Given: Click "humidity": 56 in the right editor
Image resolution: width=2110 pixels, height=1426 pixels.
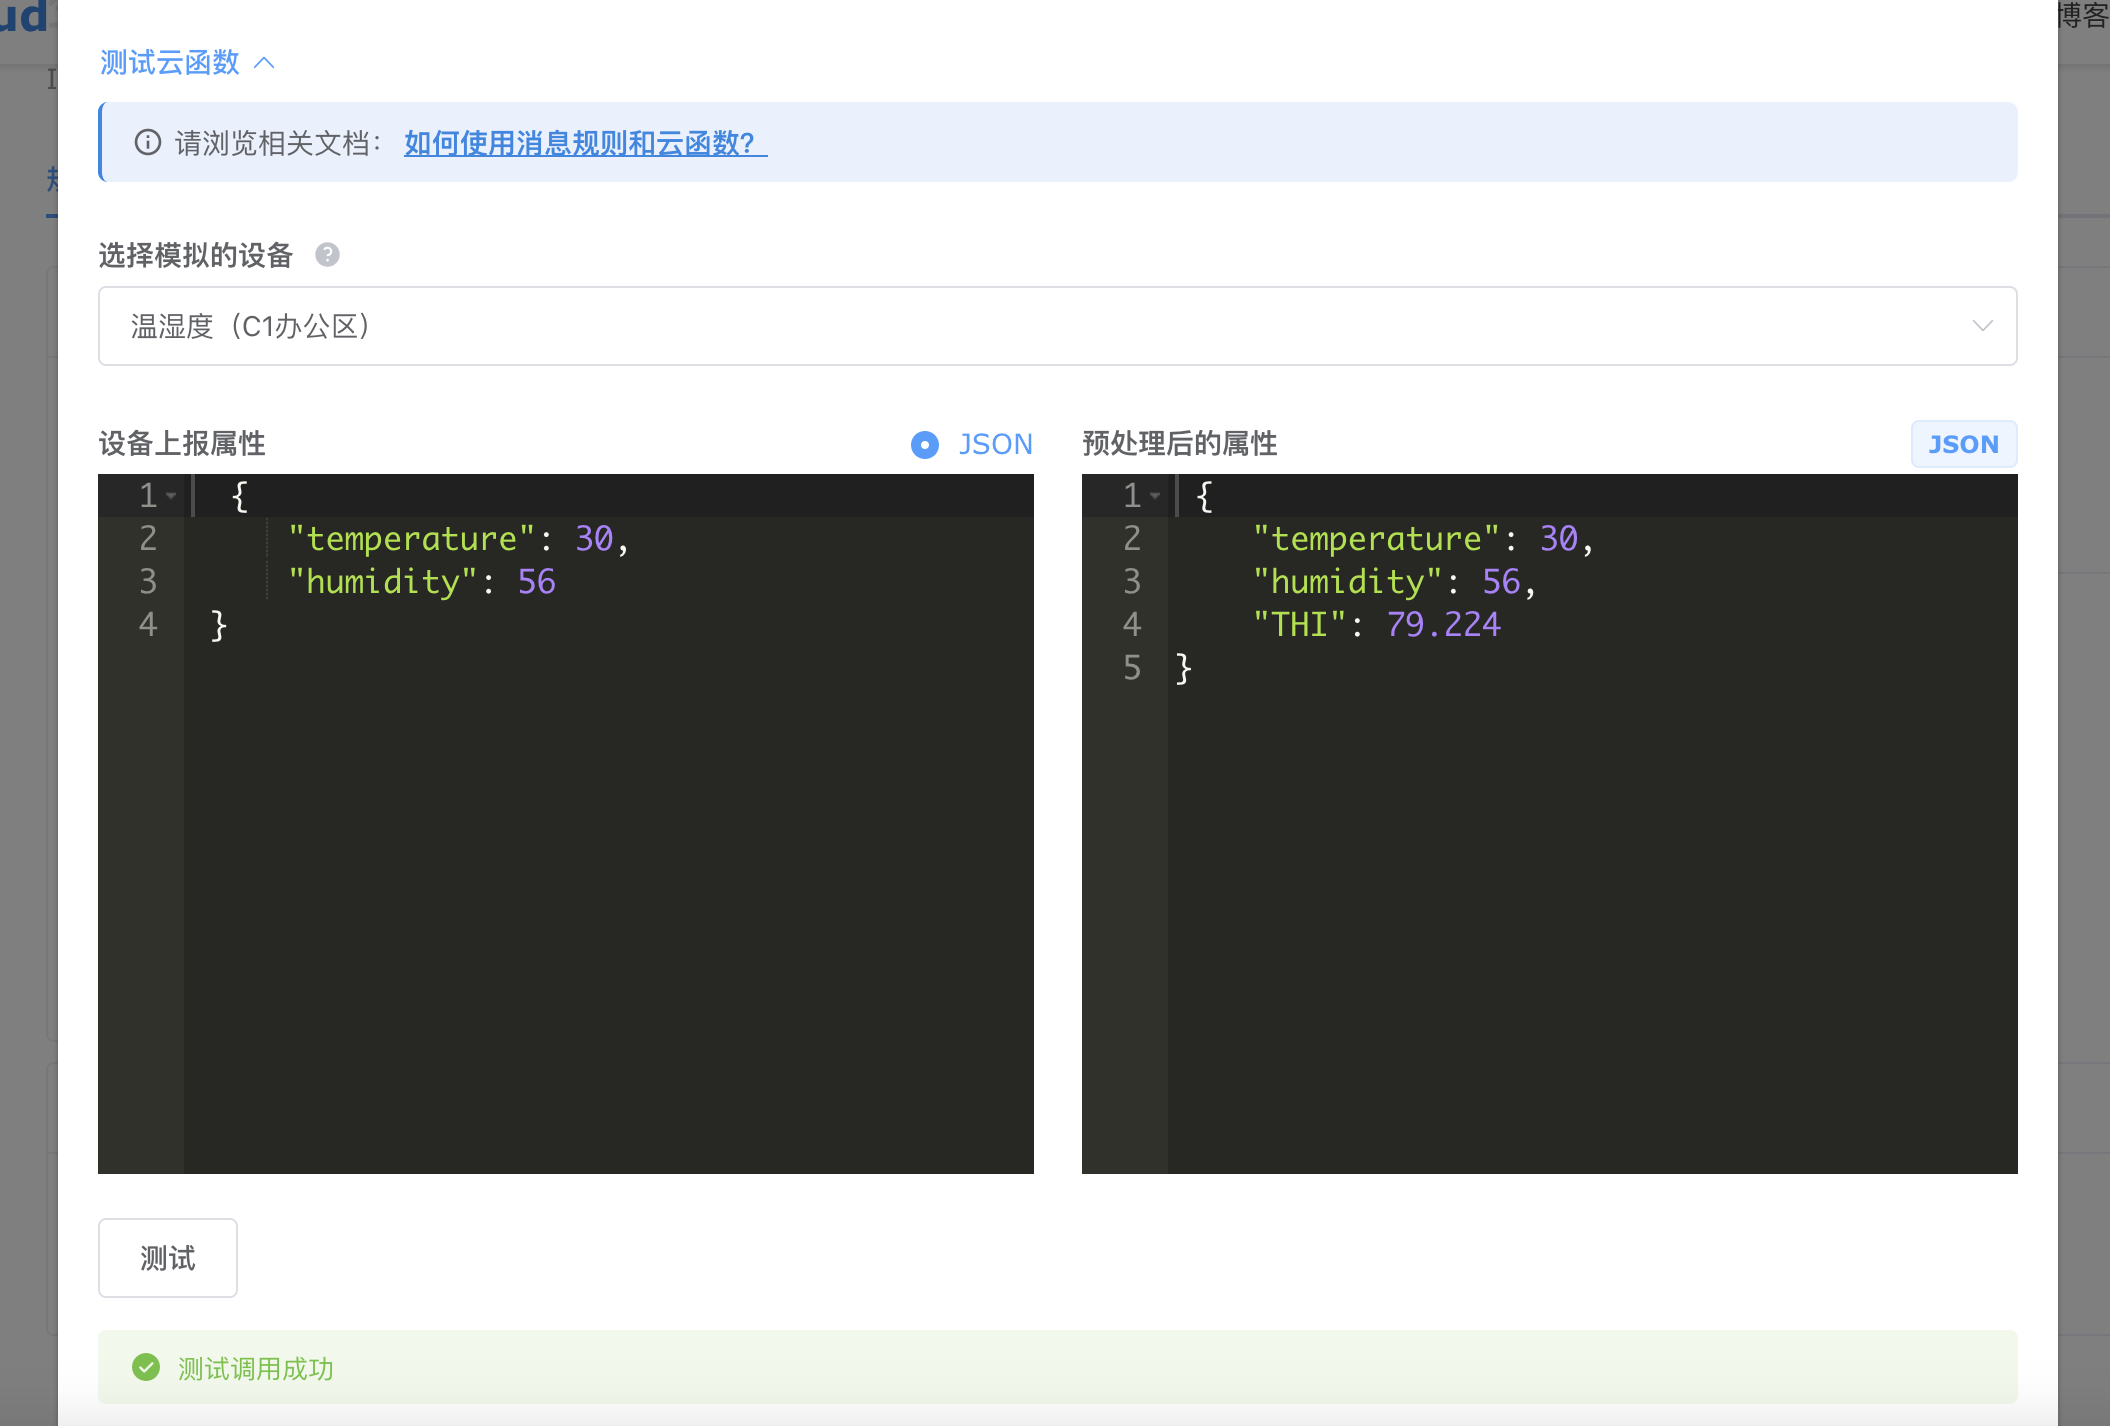Looking at the screenshot, I should tap(1394, 582).
